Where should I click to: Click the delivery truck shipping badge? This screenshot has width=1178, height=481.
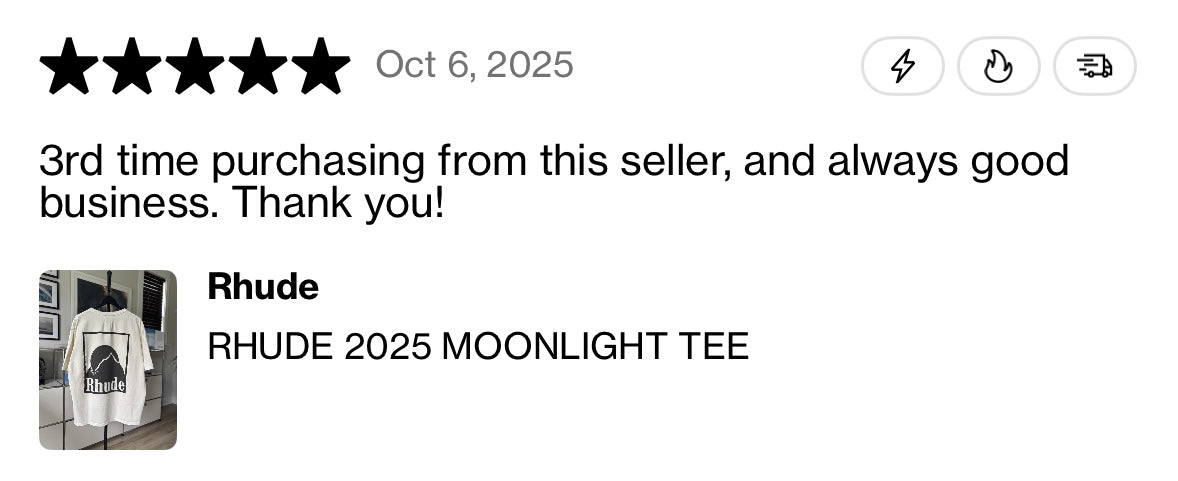1094,66
